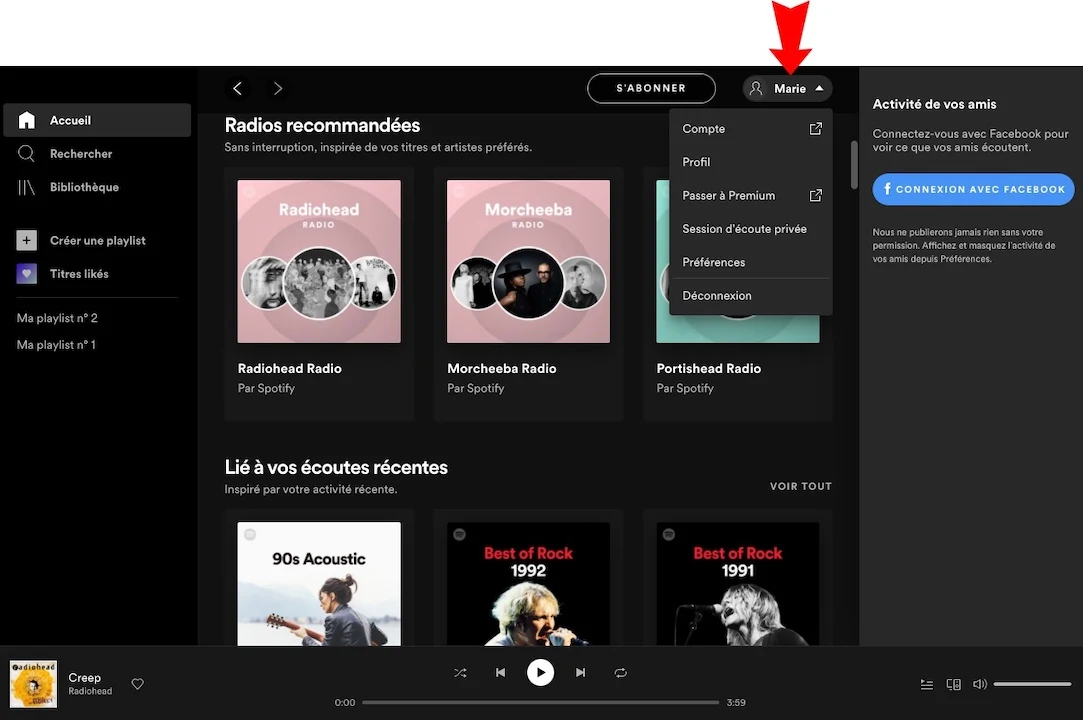Screen dimensions: 1083x720
Task: Click the S'ABONNER button
Action: pyautogui.click(x=651, y=88)
